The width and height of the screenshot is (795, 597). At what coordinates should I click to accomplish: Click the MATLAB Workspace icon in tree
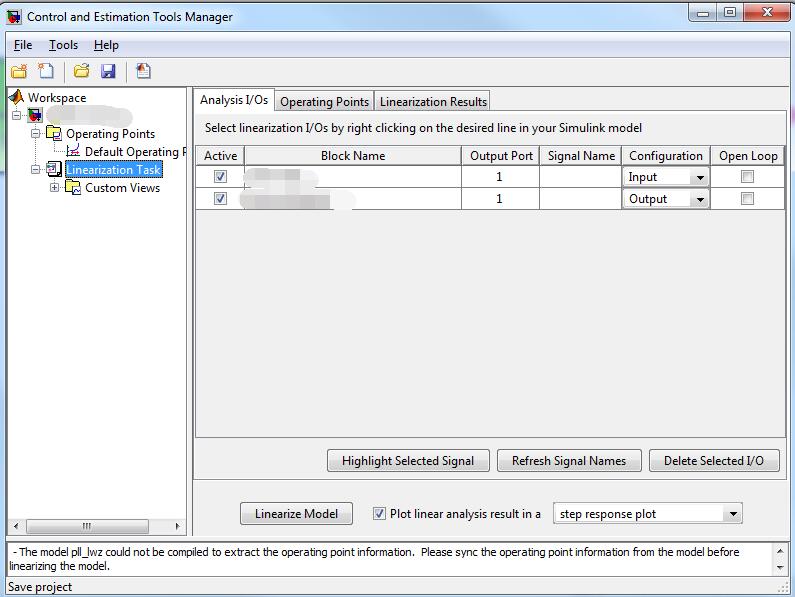[x=17, y=97]
